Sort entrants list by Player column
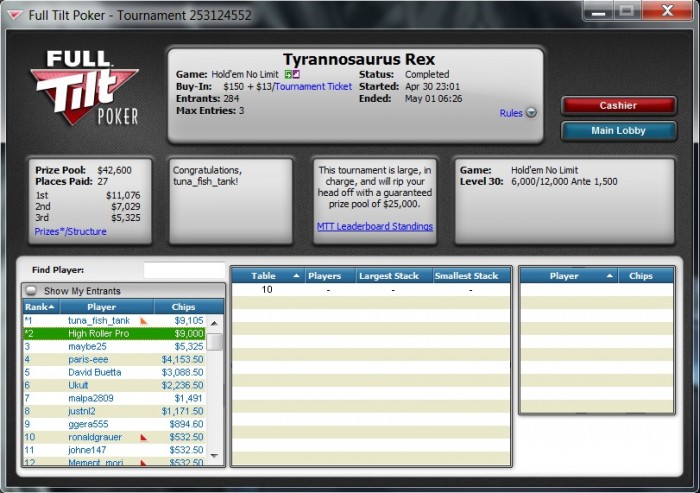This screenshot has height=493, width=700. (x=107, y=307)
